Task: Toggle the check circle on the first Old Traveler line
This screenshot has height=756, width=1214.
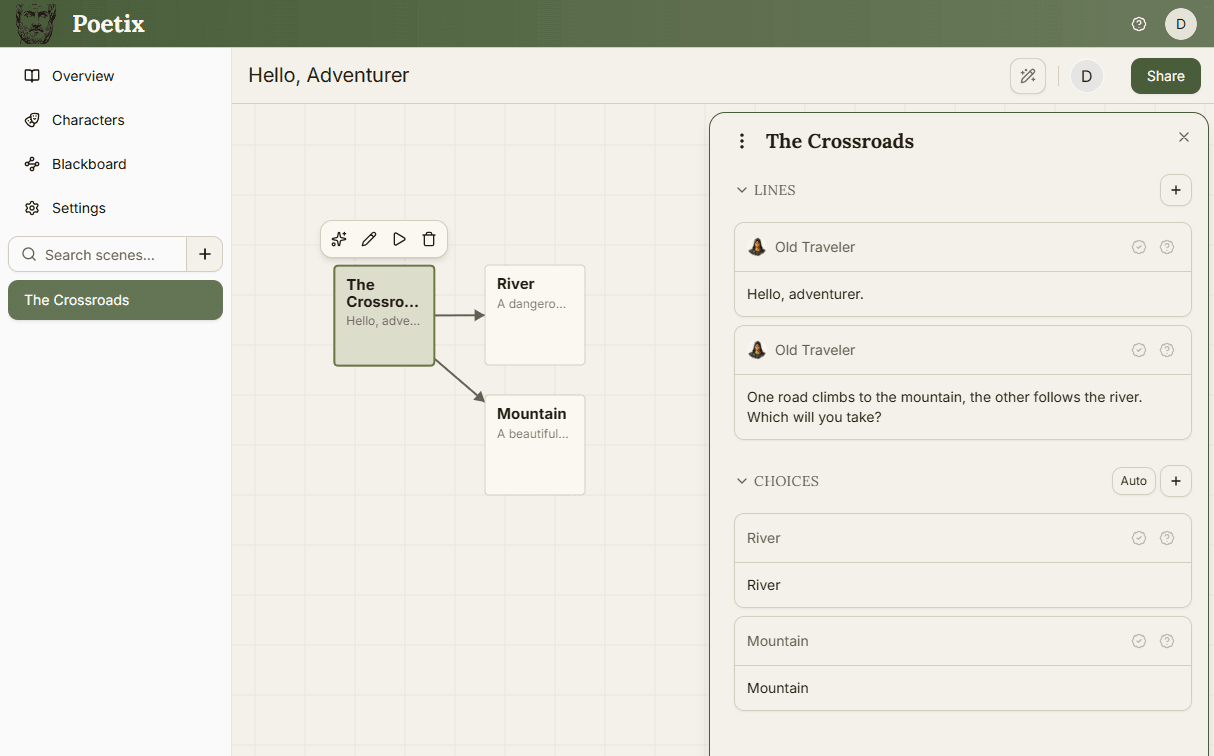Action: pyautogui.click(x=1139, y=247)
